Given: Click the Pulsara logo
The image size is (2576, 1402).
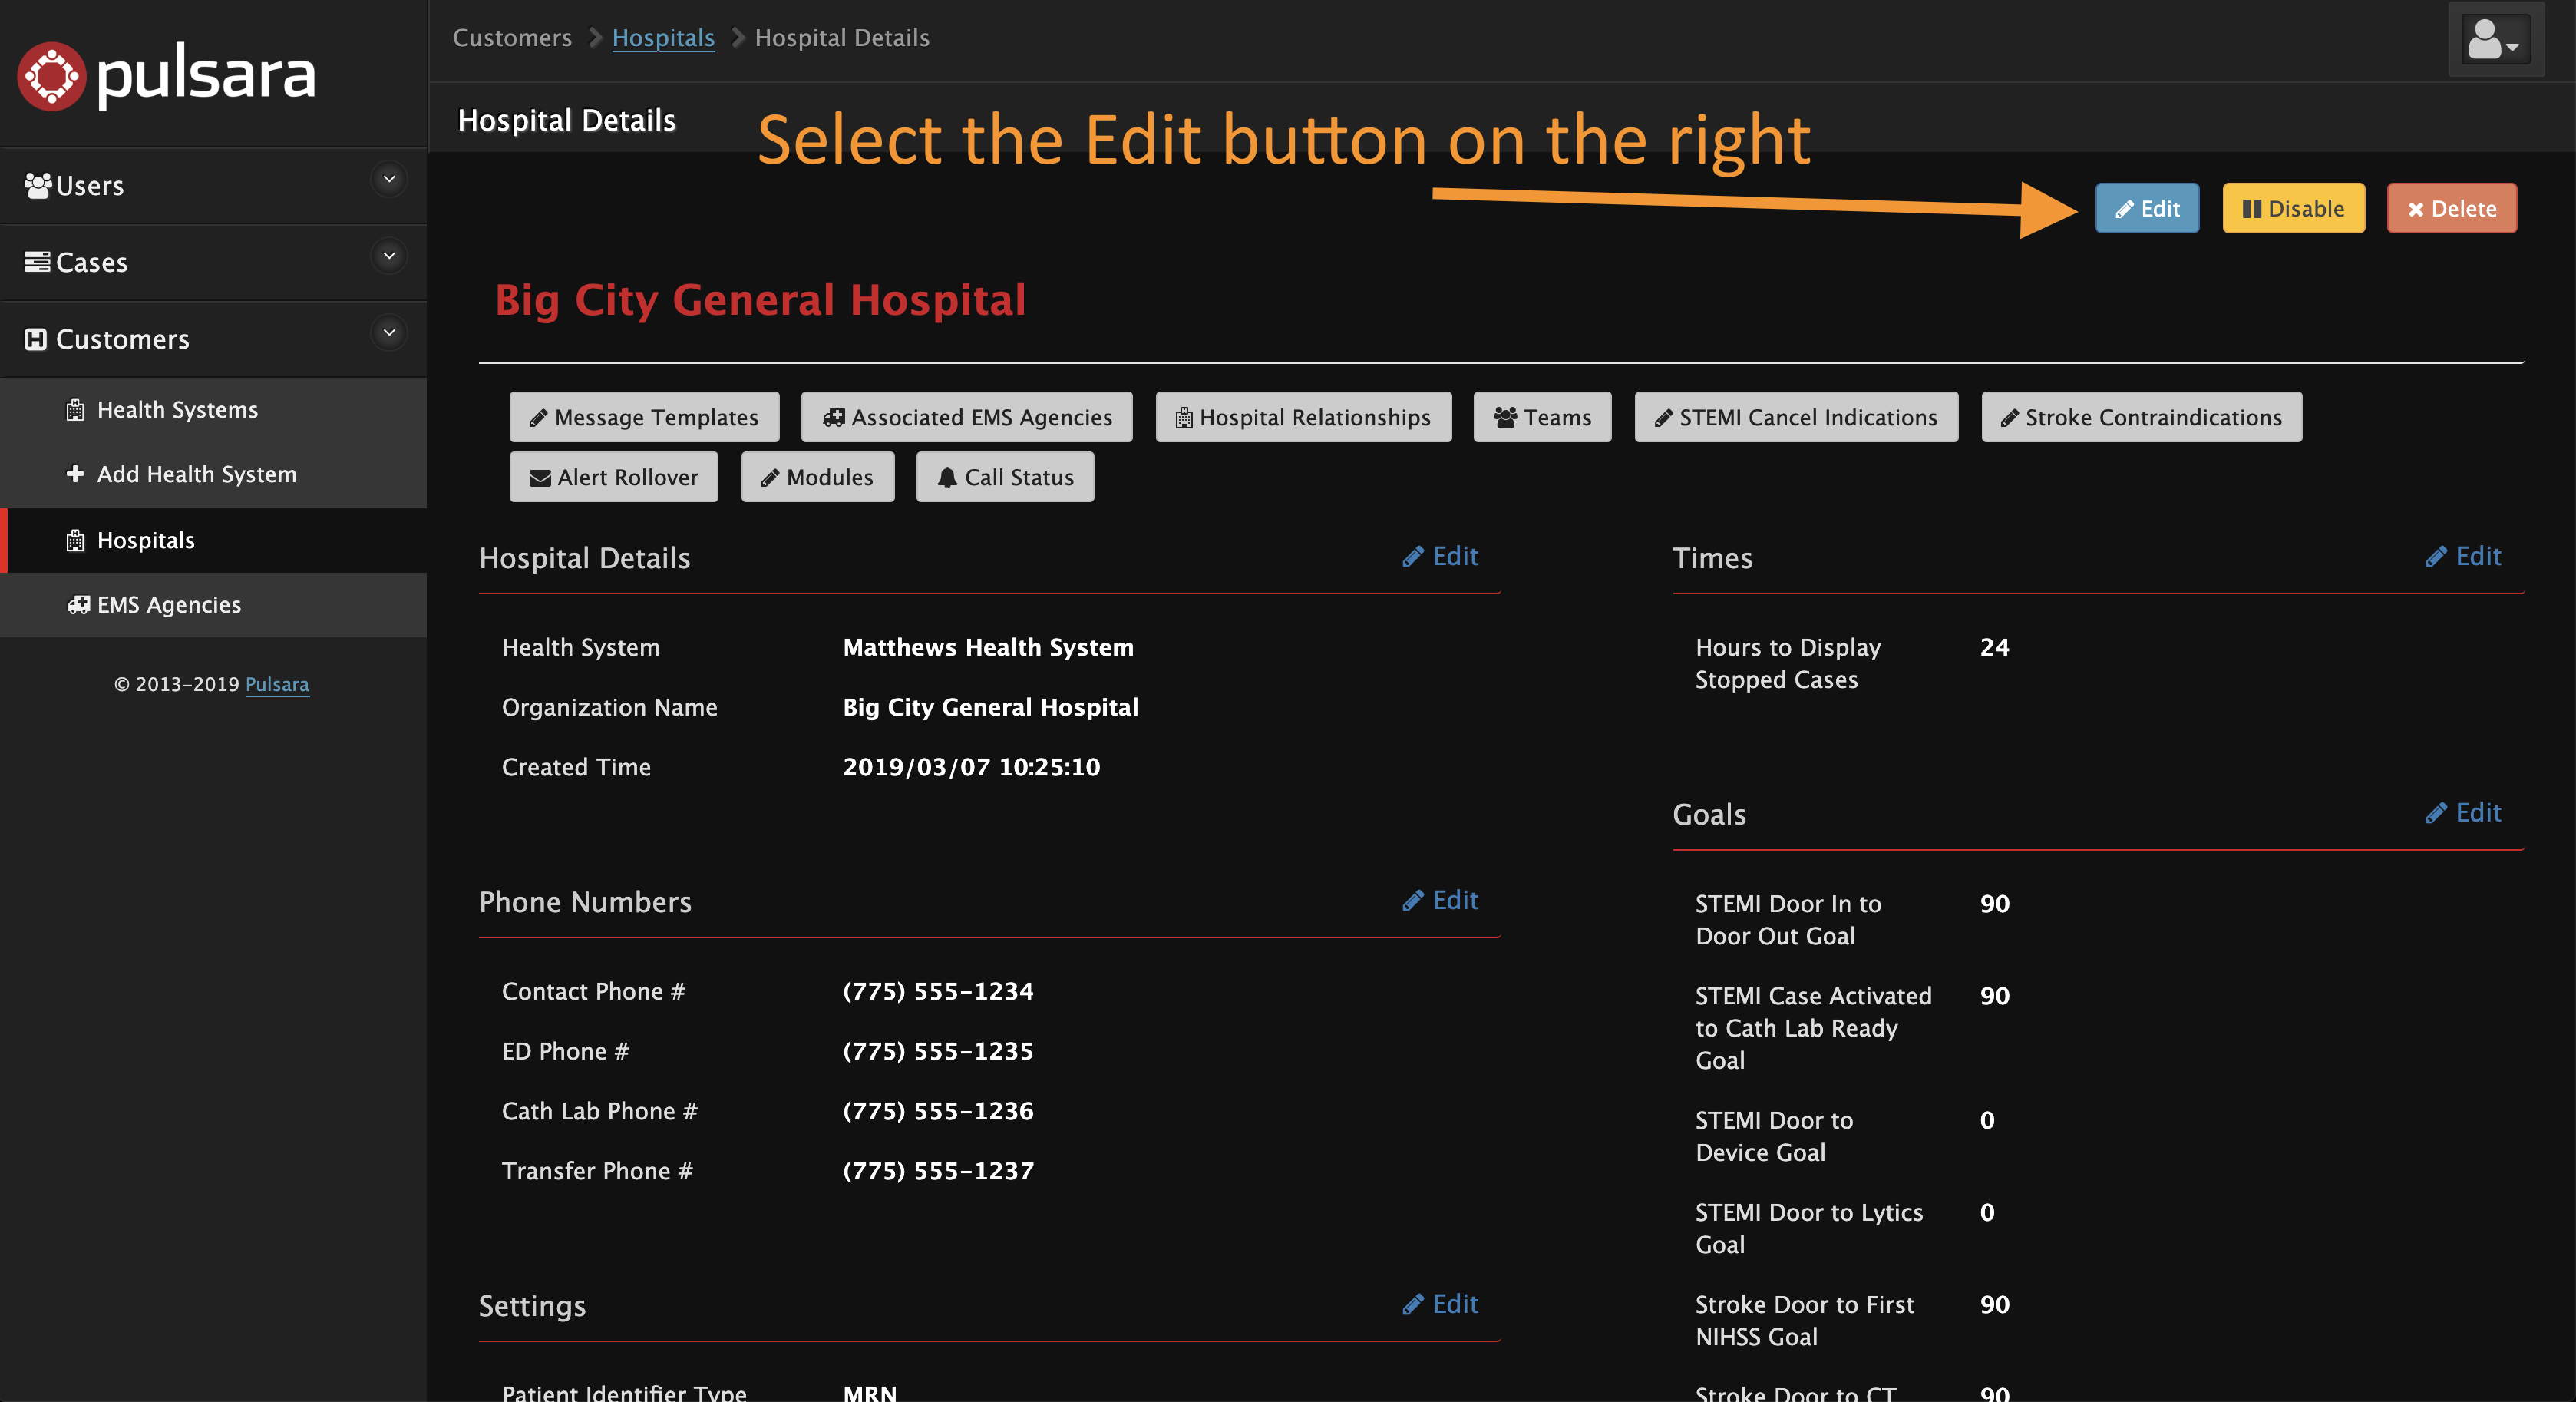Looking at the screenshot, I should tap(166, 75).
